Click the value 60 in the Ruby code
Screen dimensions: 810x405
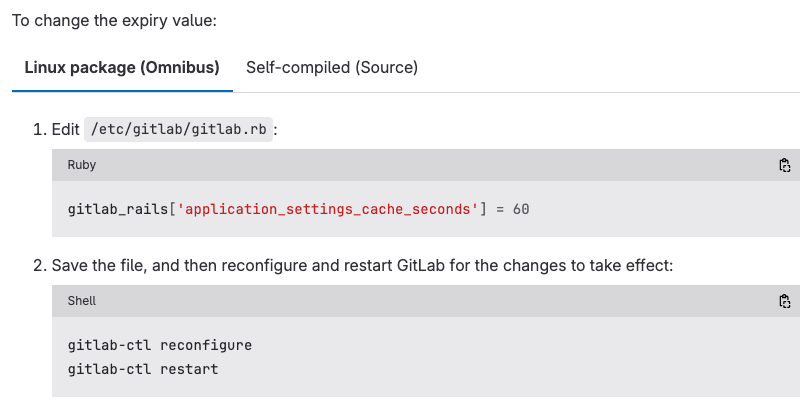pyautogui.click(x=521, y=210)
